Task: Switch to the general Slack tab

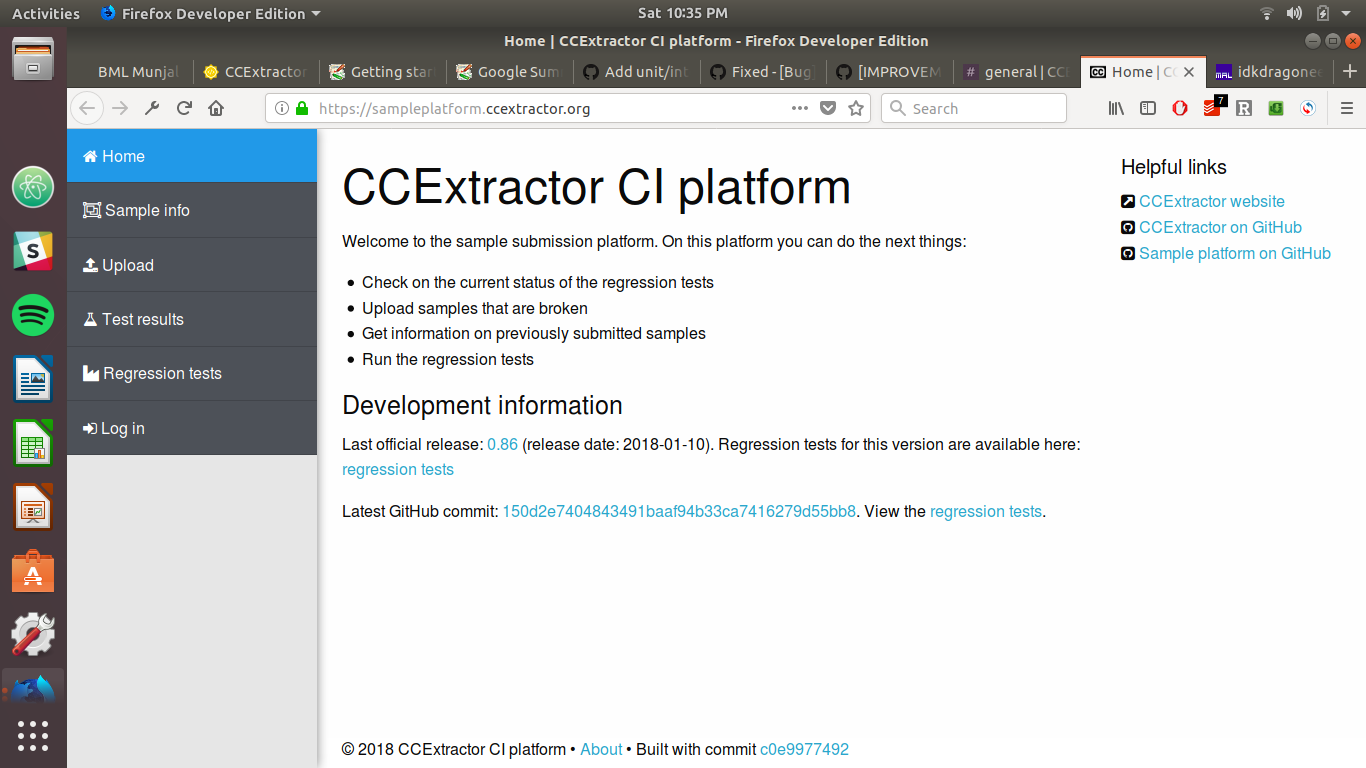Action: pos(1017,71)
